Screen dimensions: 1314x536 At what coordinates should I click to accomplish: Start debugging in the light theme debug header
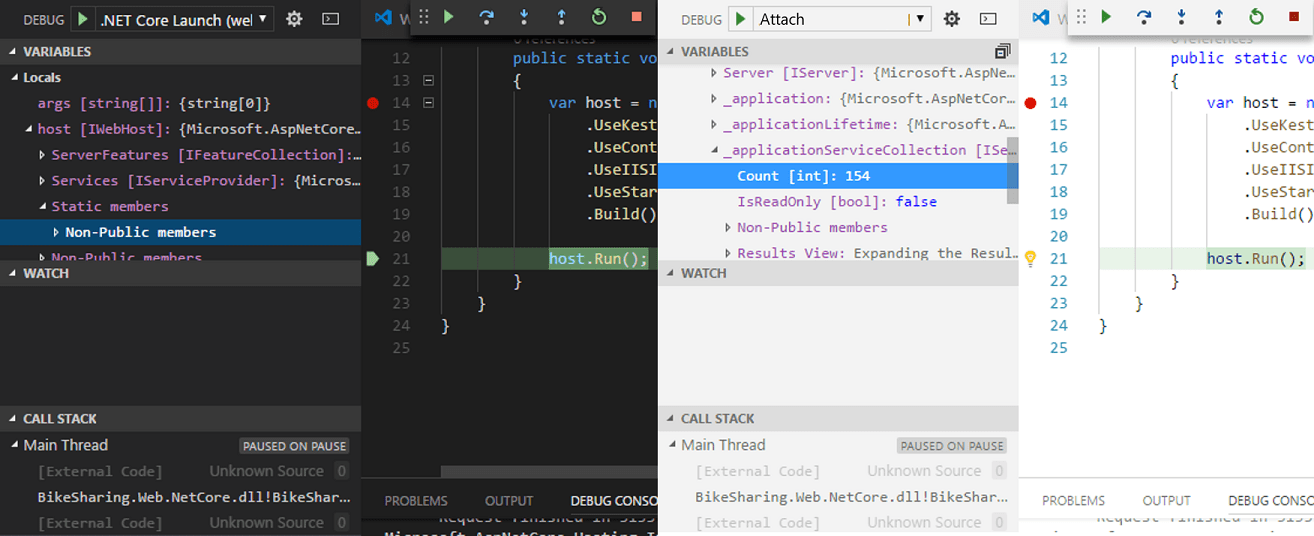point(741,18)
